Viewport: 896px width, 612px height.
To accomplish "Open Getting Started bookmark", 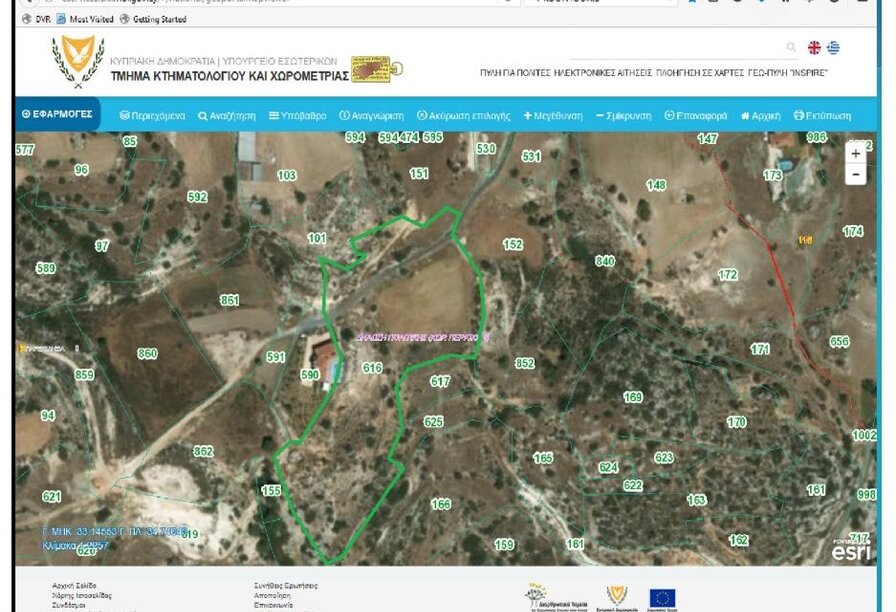I will pyautogui.click(x=153, y=19).
